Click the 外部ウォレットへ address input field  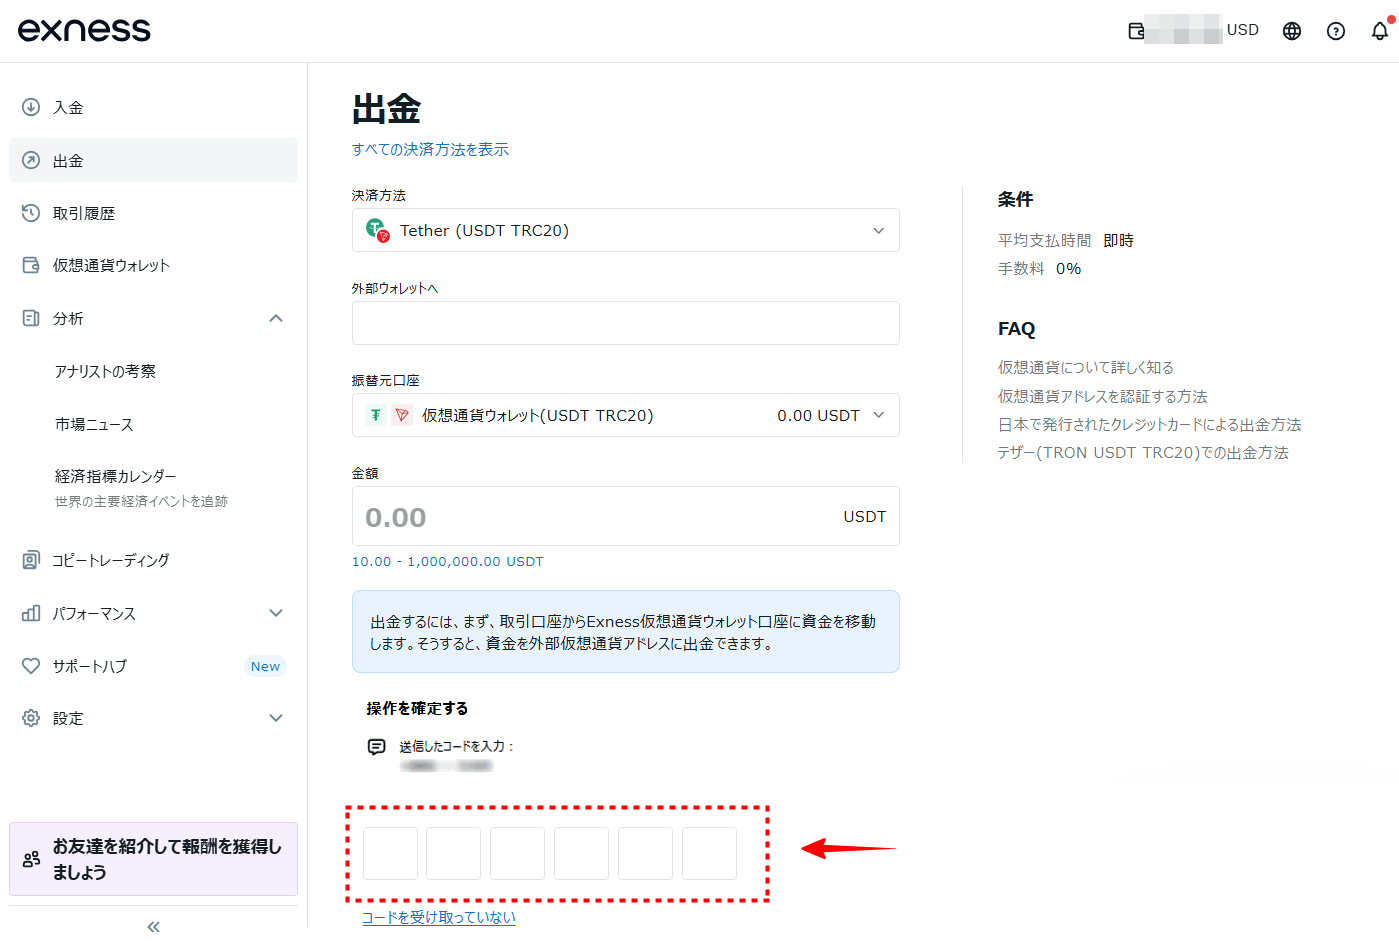point(625,323)
